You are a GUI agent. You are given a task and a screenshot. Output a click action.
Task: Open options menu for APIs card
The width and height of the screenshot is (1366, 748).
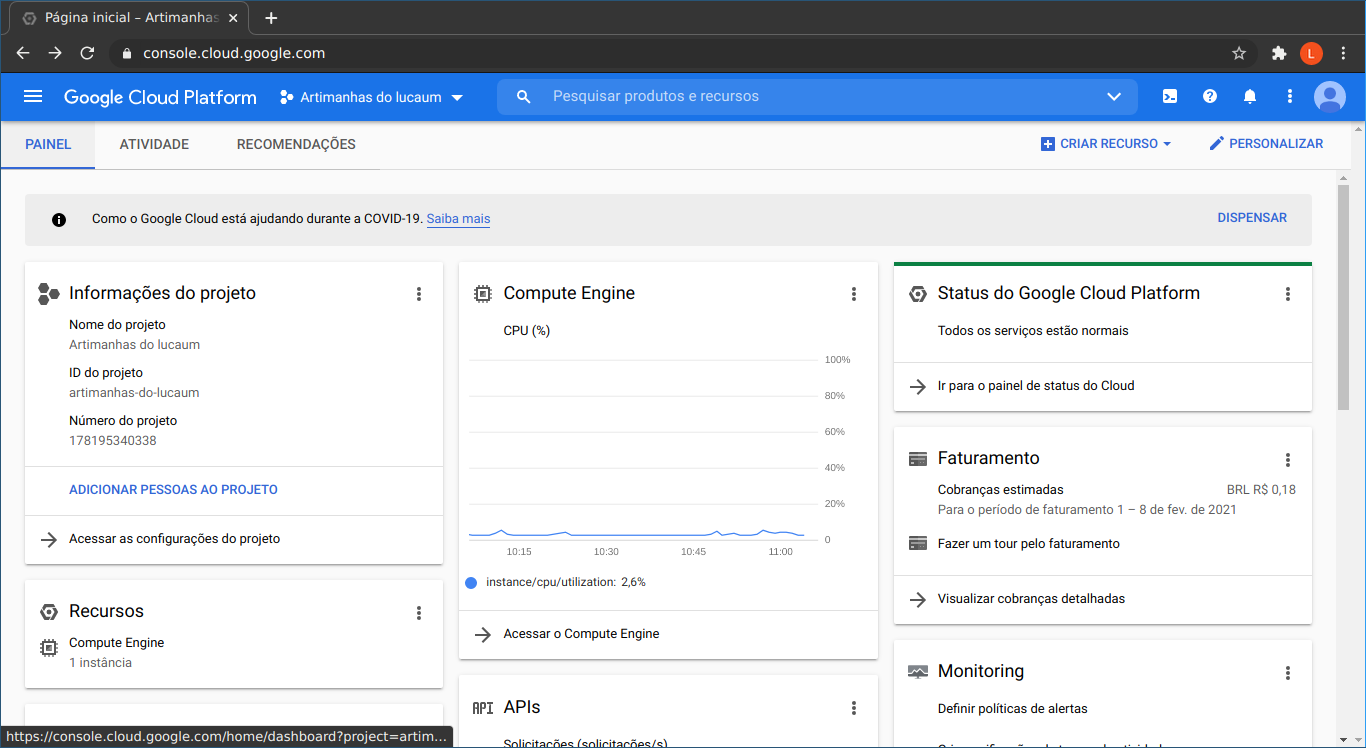pyautogui.click(x=854, y=708)
